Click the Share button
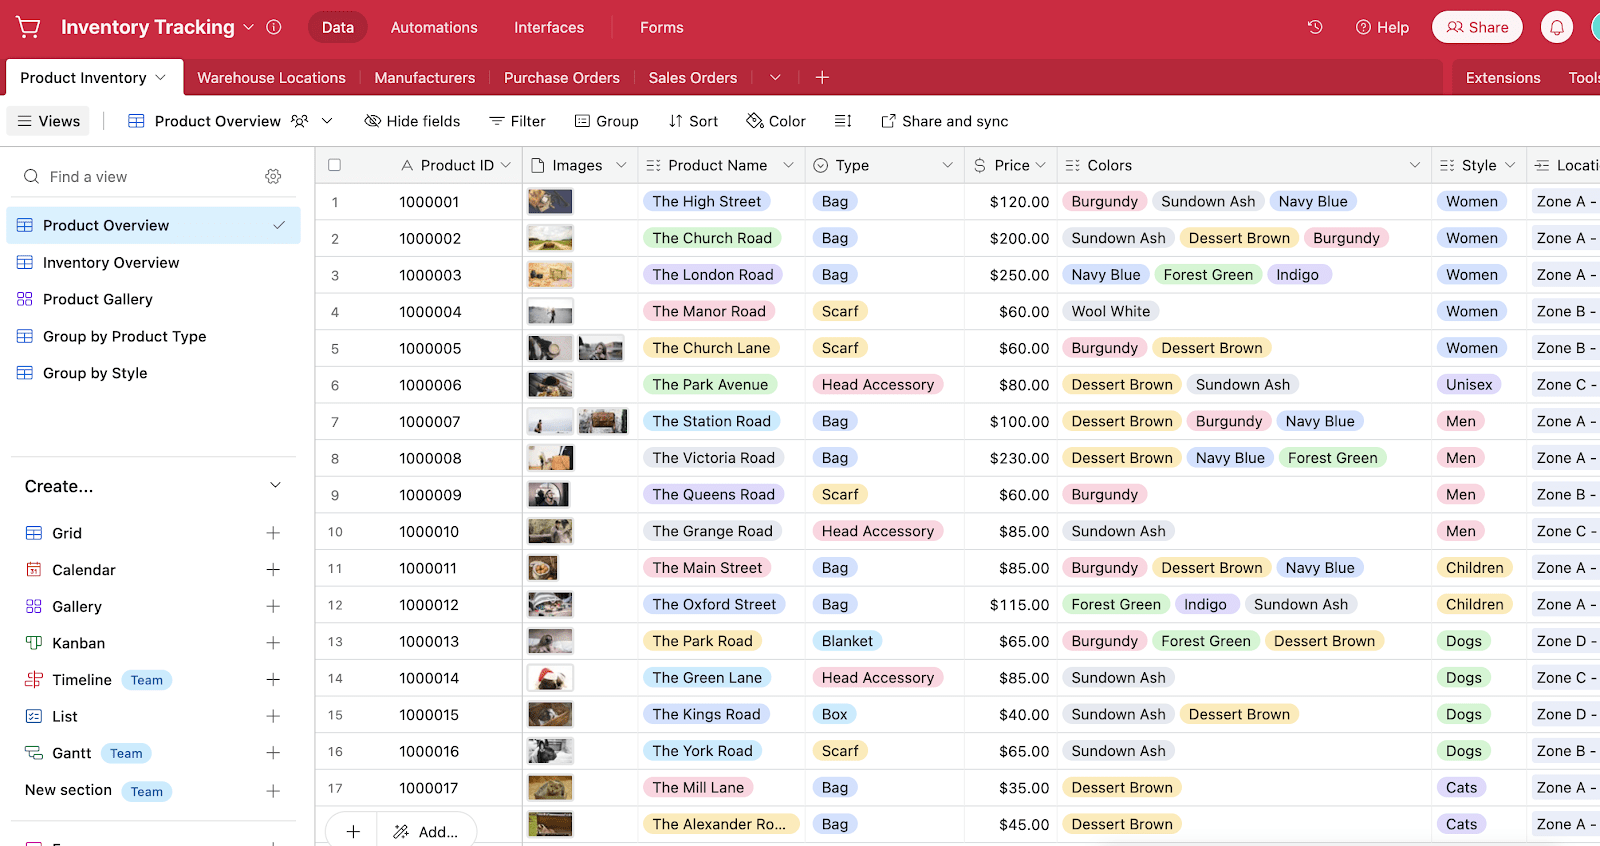1600x846 pixels. (1477, 27)
